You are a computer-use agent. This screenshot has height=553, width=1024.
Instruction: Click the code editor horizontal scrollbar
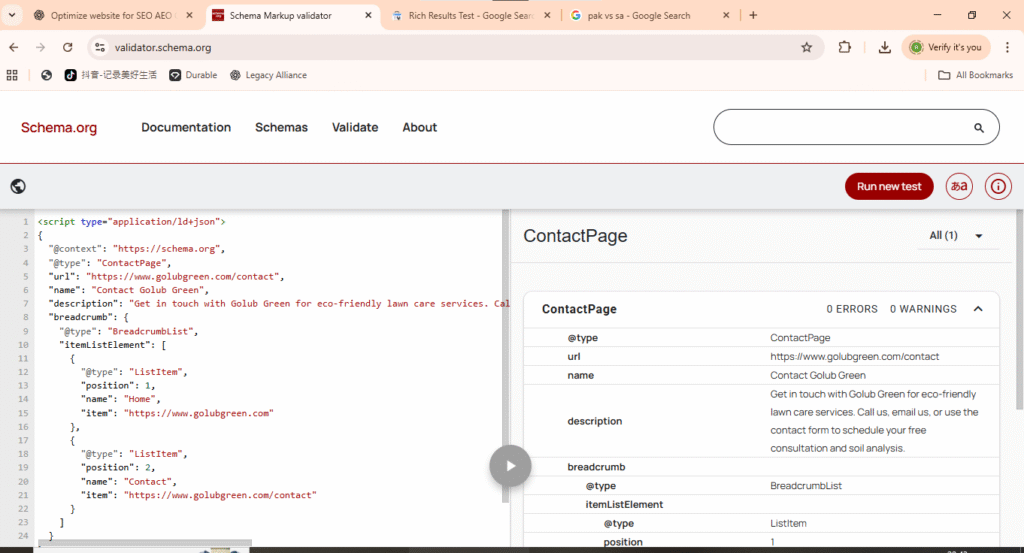pos(145,543)
